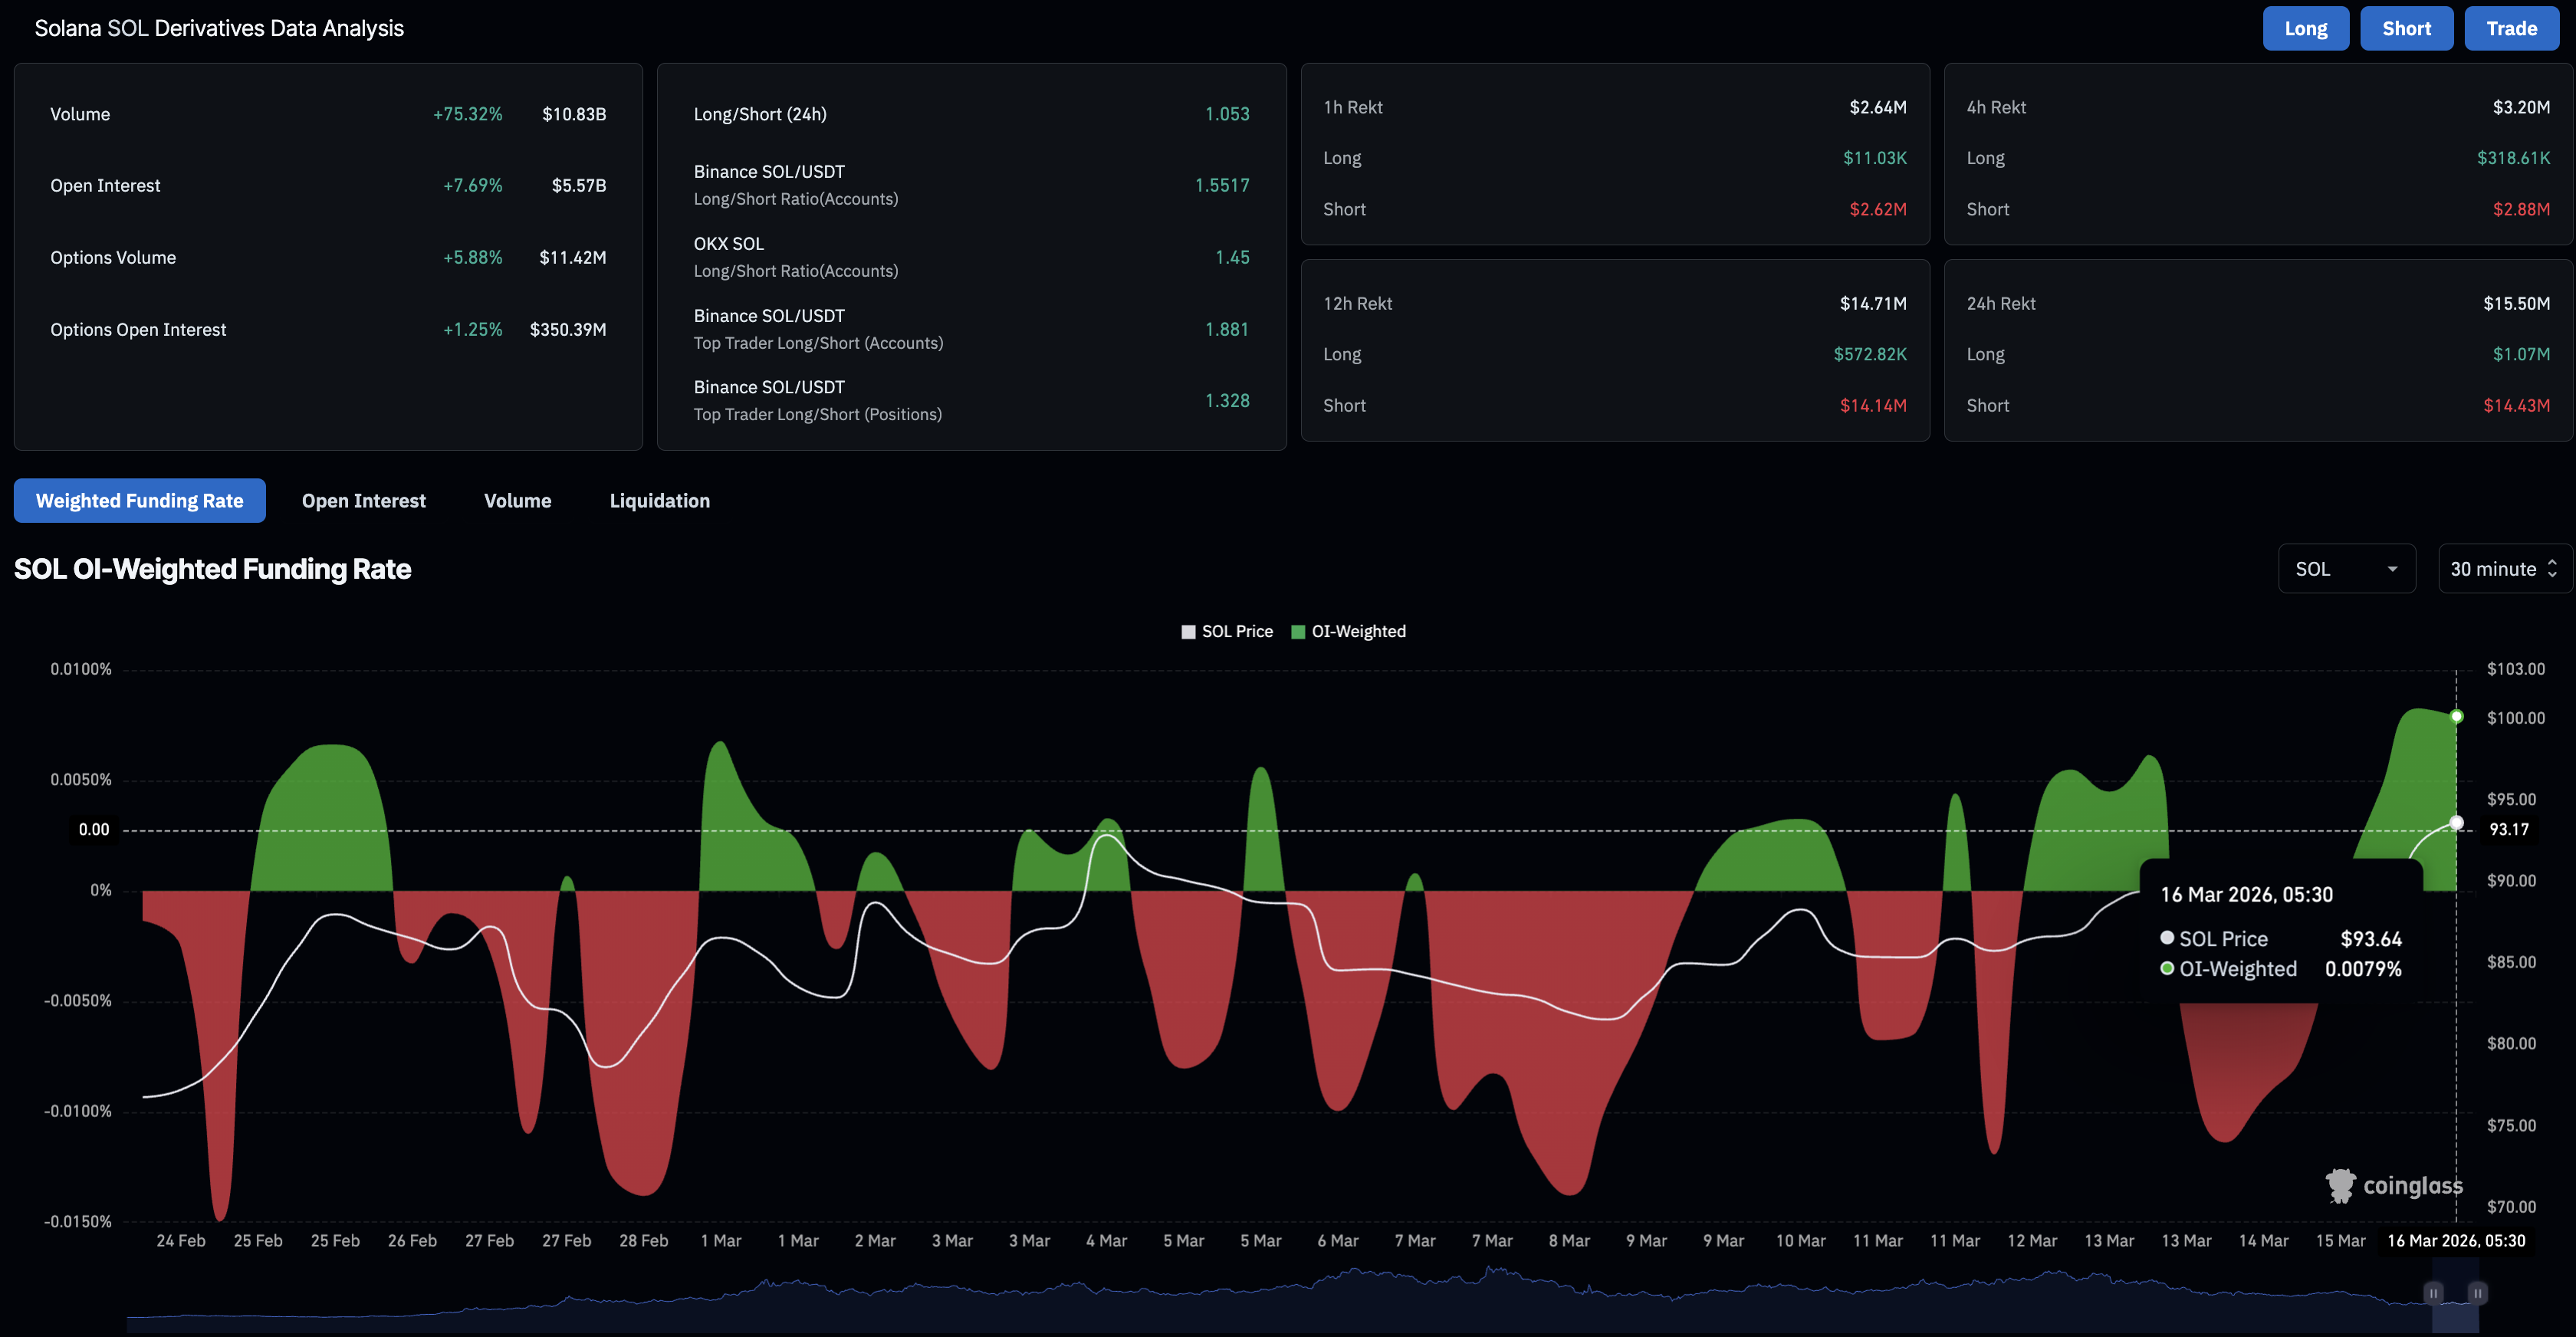Select the Volume chart tab

coord(517,501)
